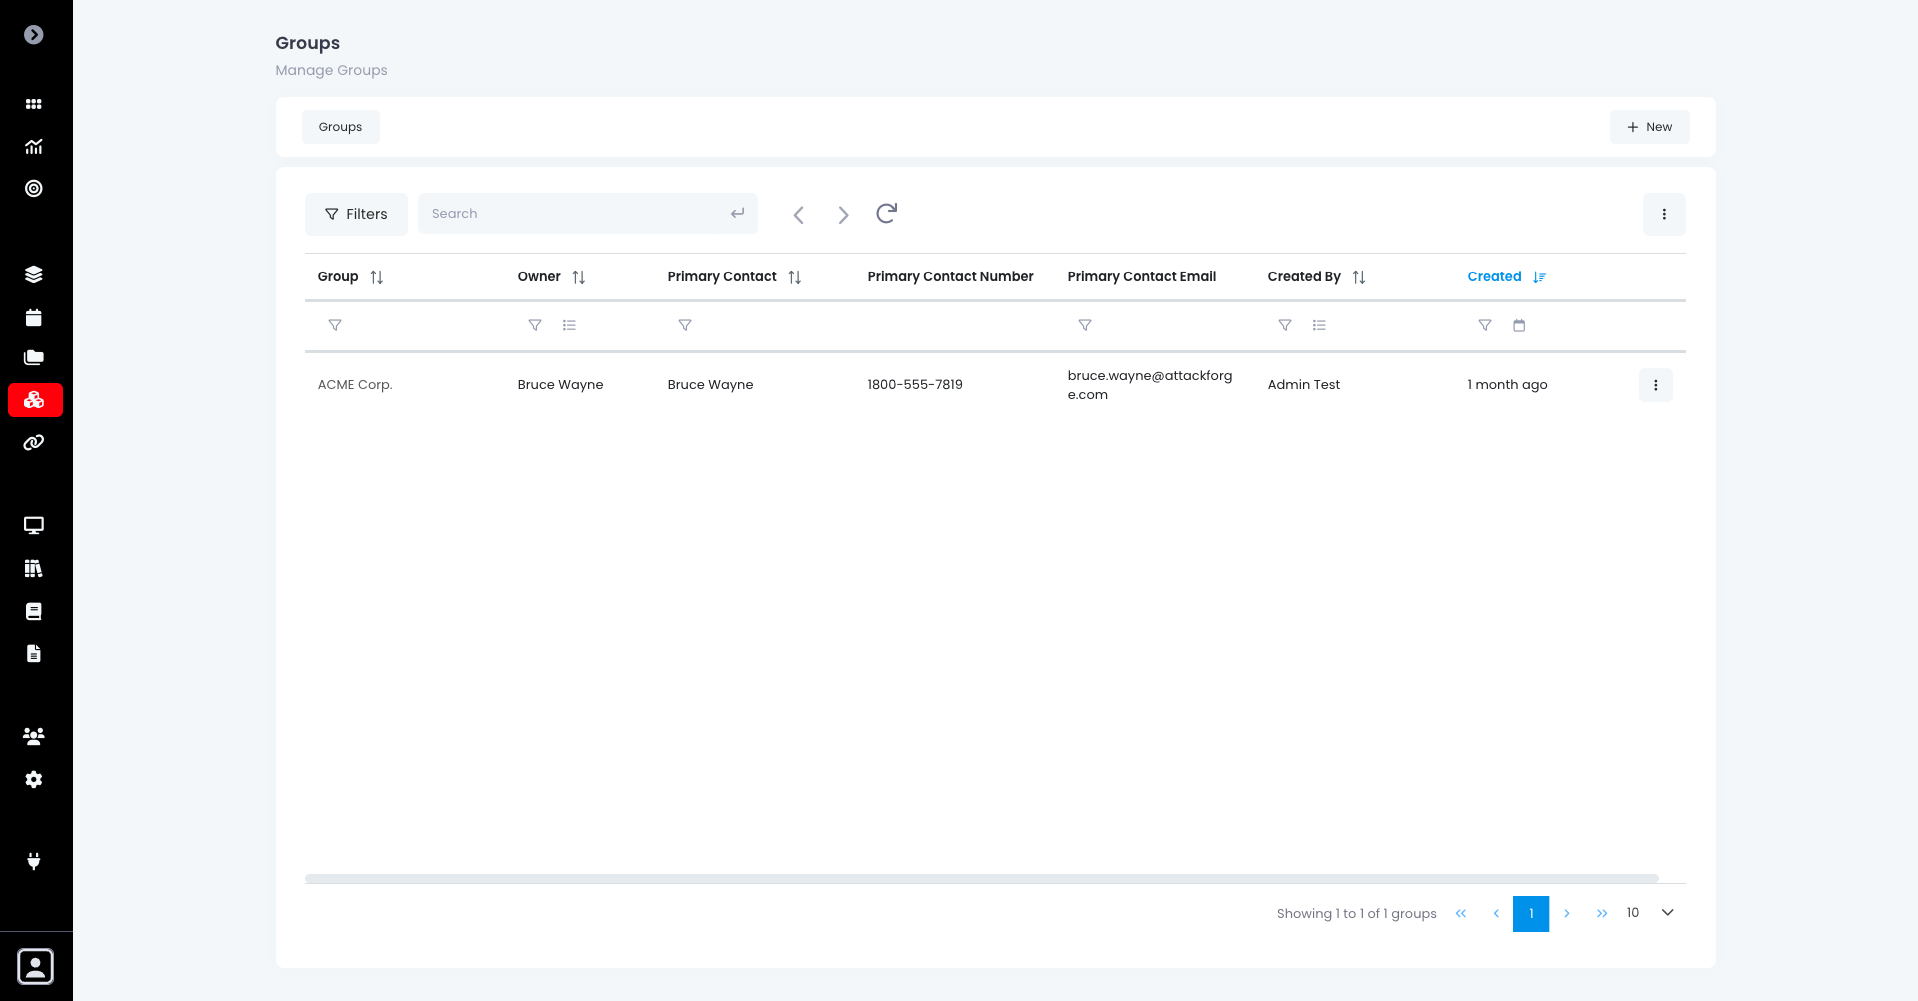This screenshot has height=1001, width=1918.
Task: Toggle the Owner column list filter
Action: [x=570, y=325]
